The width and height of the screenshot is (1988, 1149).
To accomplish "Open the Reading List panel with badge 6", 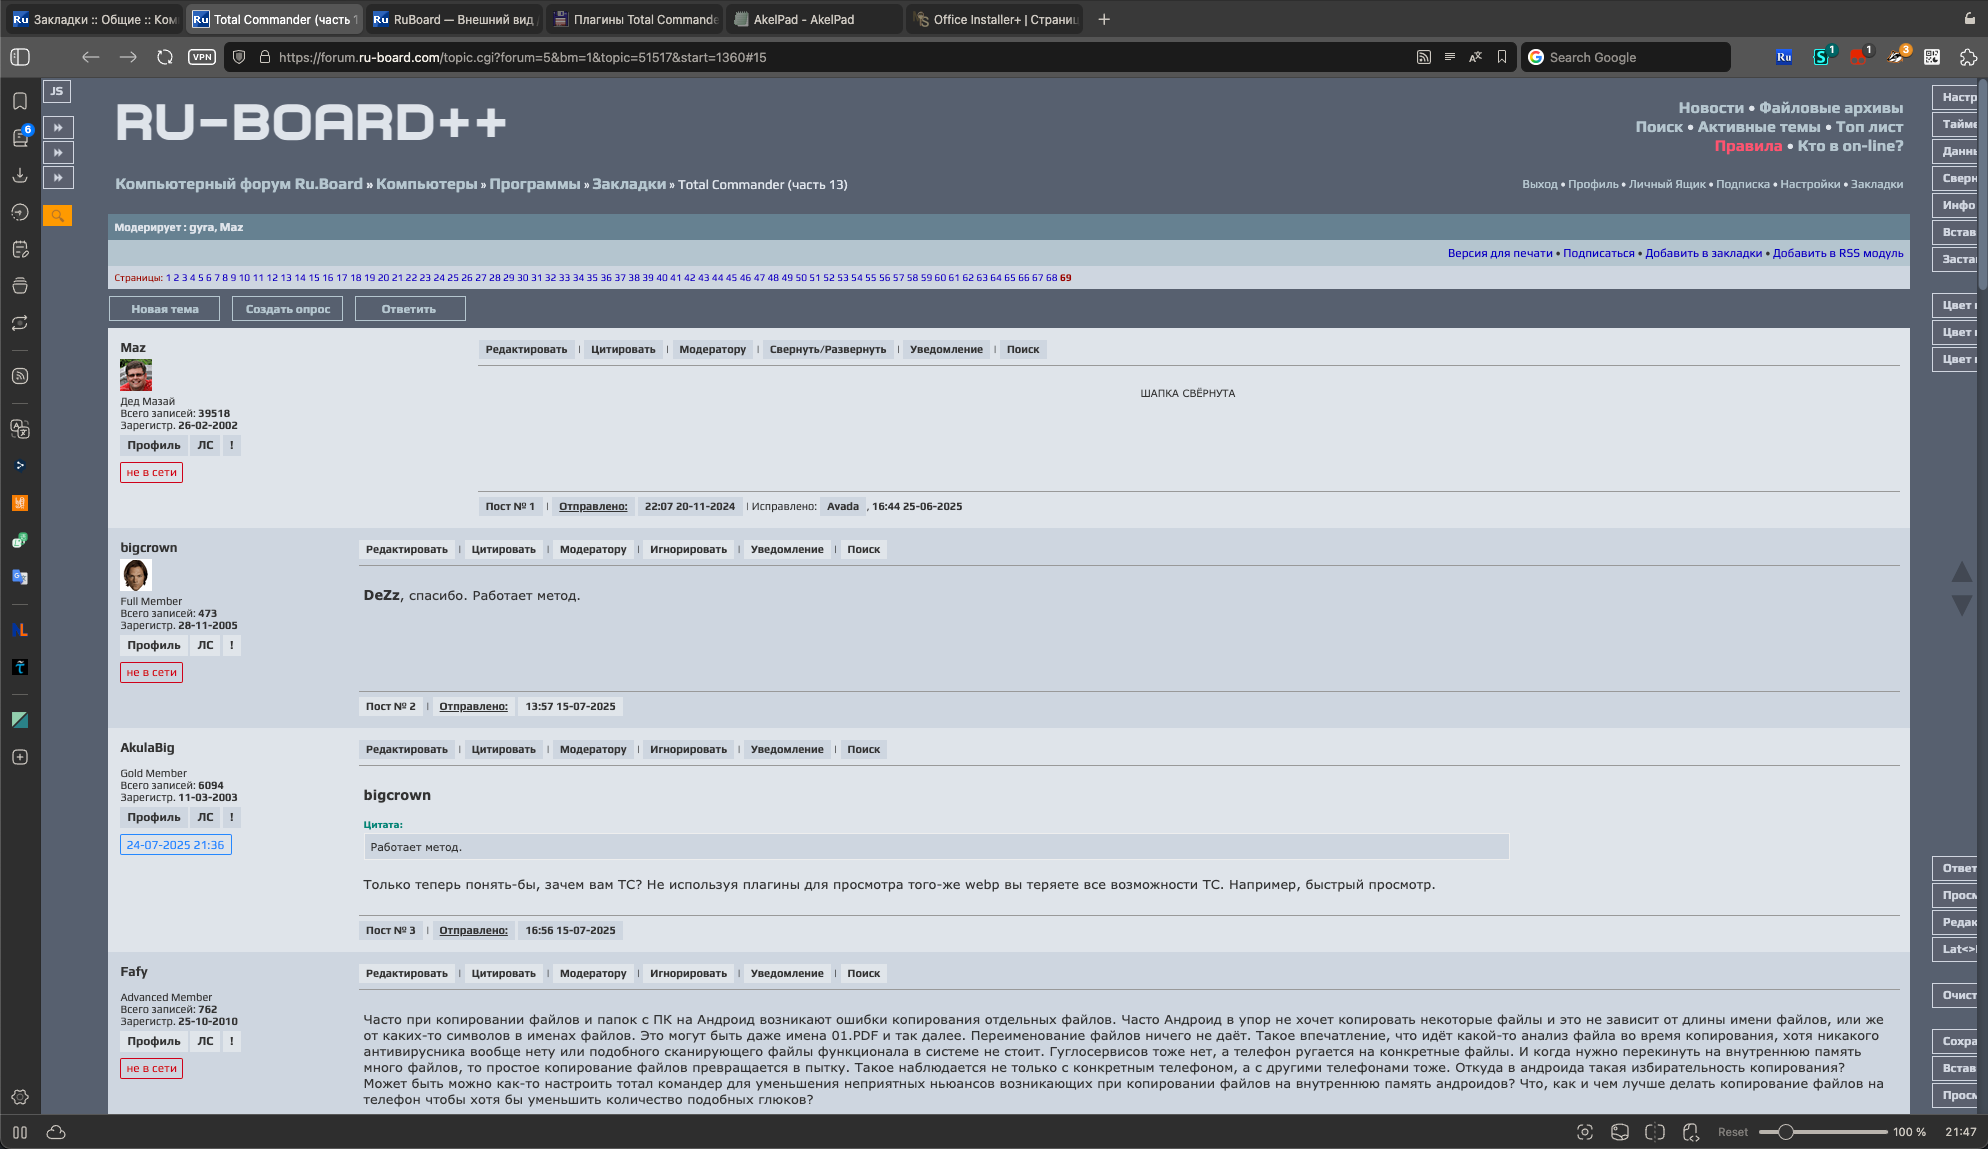I will [20, 137].
